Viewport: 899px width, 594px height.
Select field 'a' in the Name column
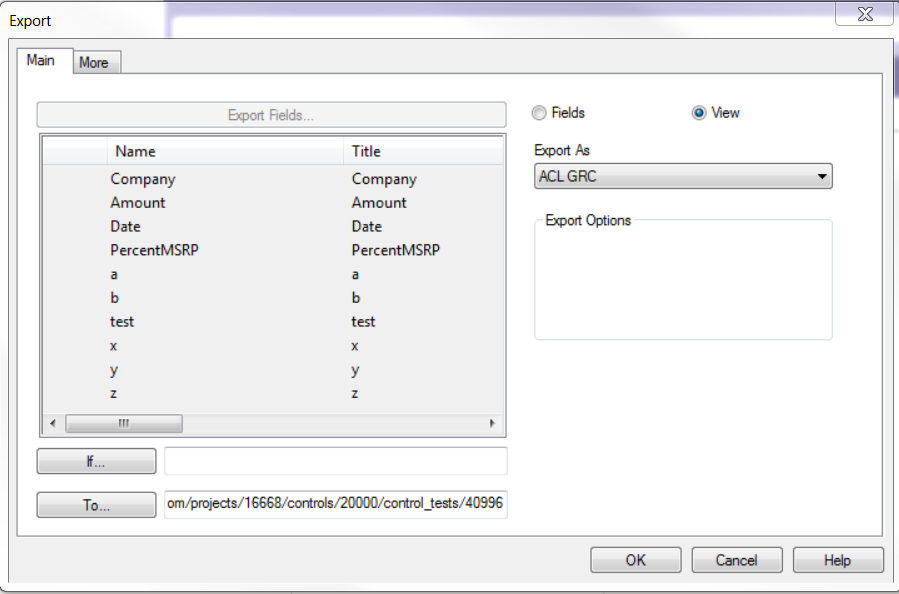(114, 275)
